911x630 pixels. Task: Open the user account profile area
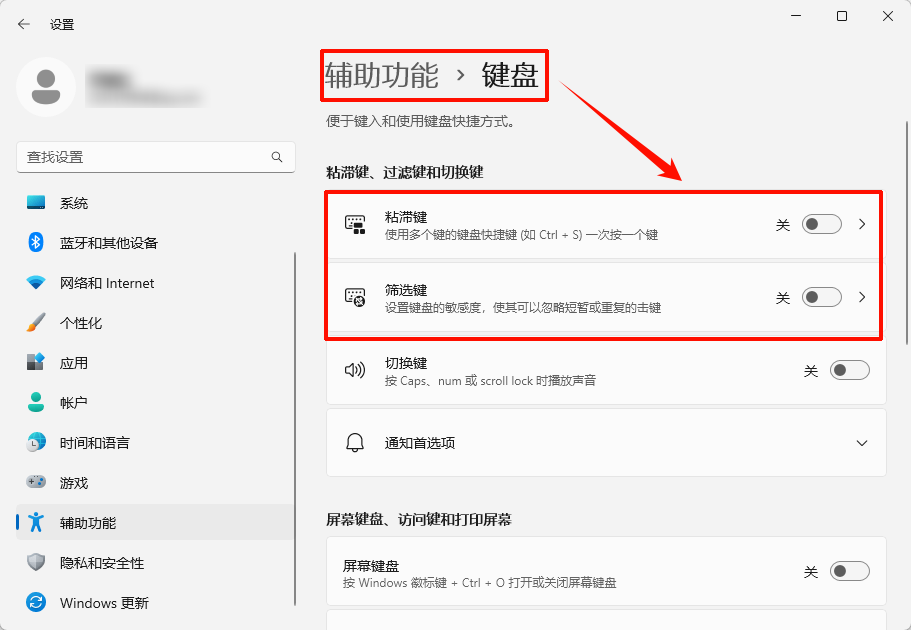click(100, 87)
